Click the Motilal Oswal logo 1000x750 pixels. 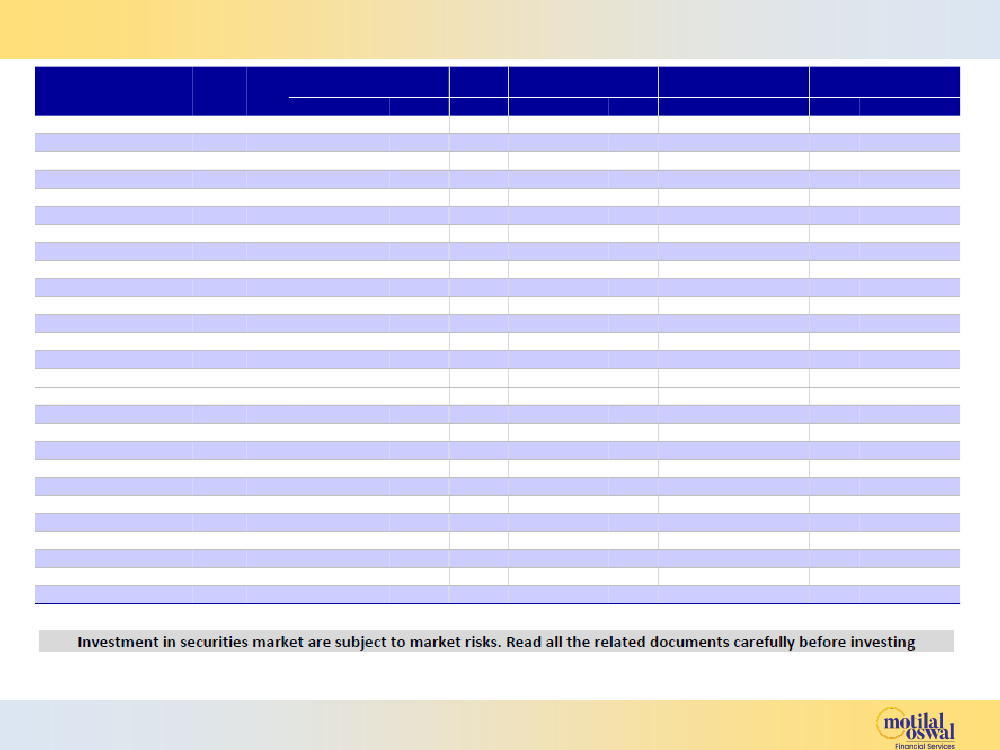(x=915, y=725)
